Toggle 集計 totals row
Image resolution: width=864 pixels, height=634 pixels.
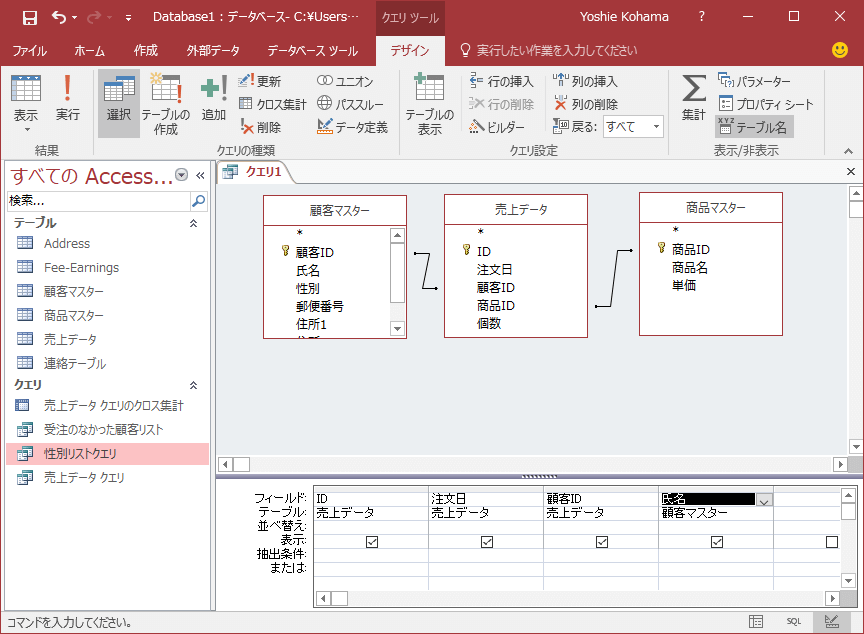tap(693, 98)
